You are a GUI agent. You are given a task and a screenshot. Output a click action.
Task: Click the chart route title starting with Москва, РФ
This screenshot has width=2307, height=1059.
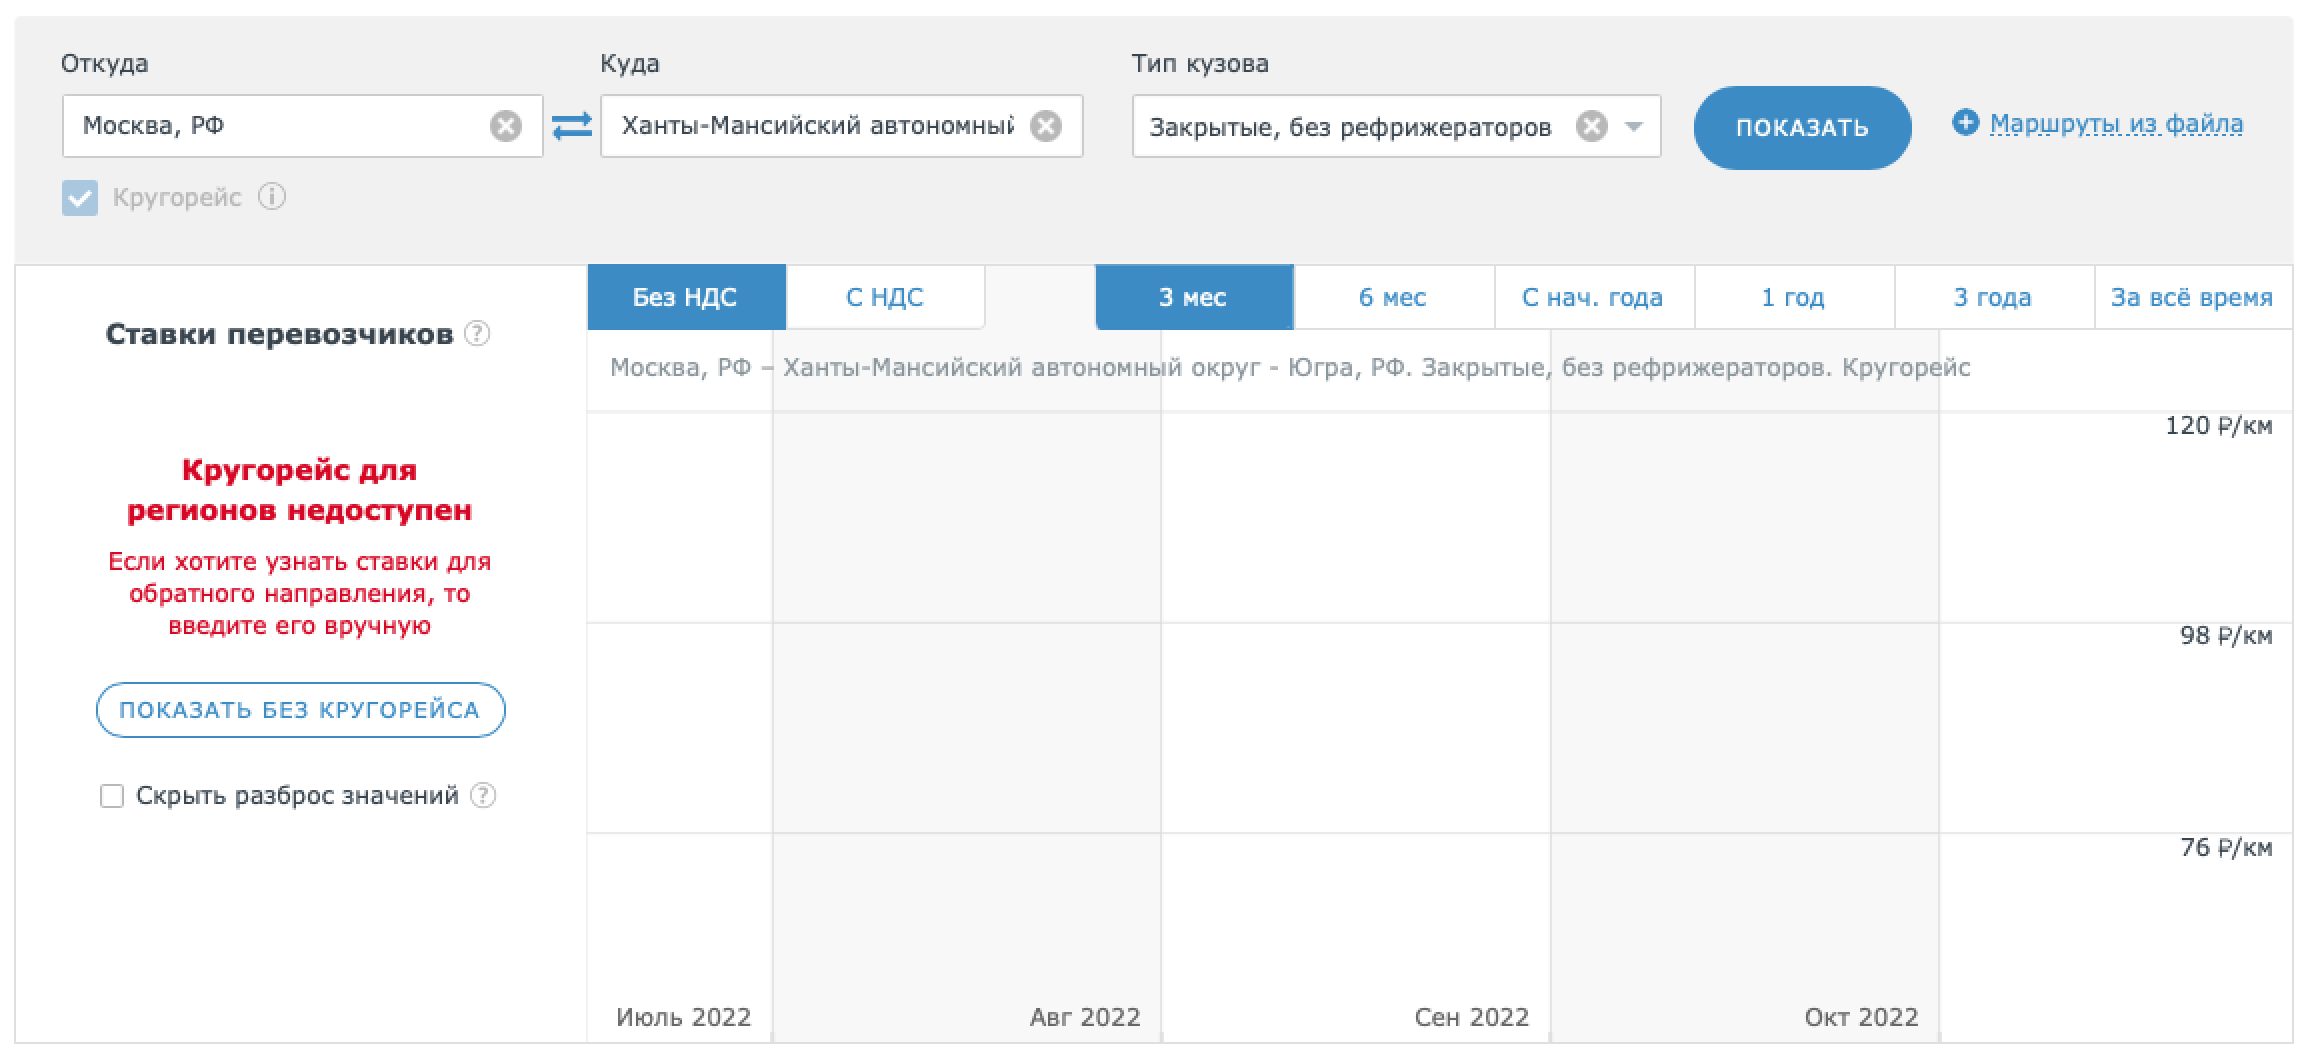pyautogui.click(x=1290, y=368)
